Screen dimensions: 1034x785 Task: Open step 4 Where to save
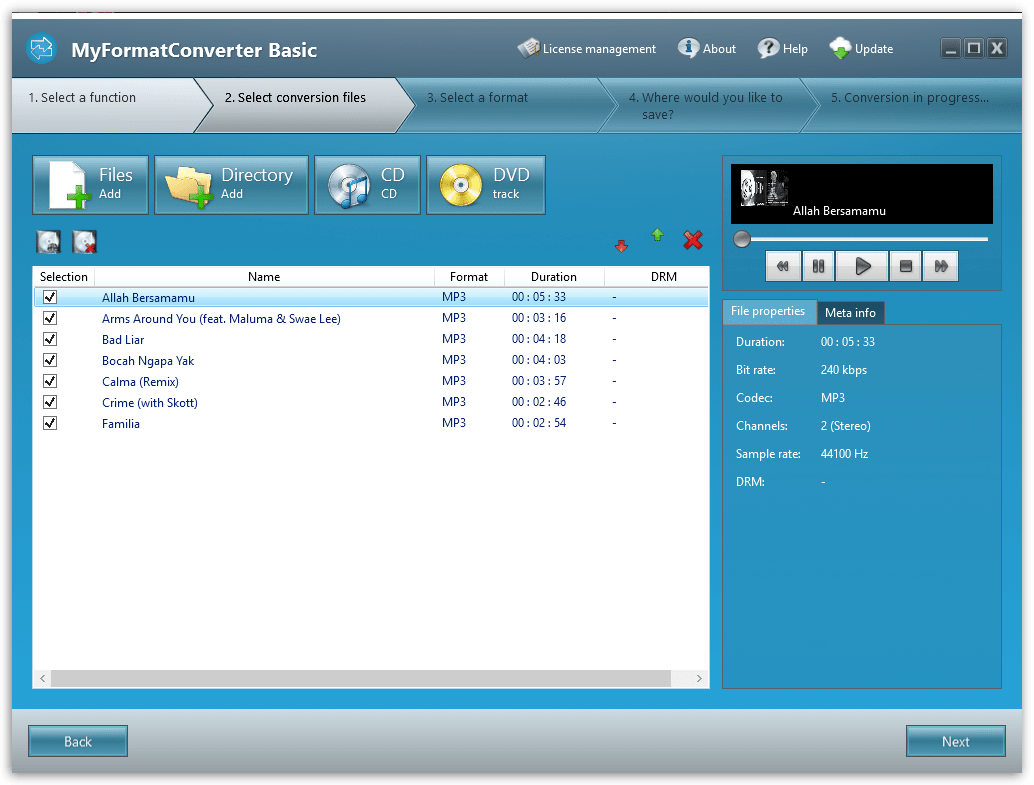(707, 106)
